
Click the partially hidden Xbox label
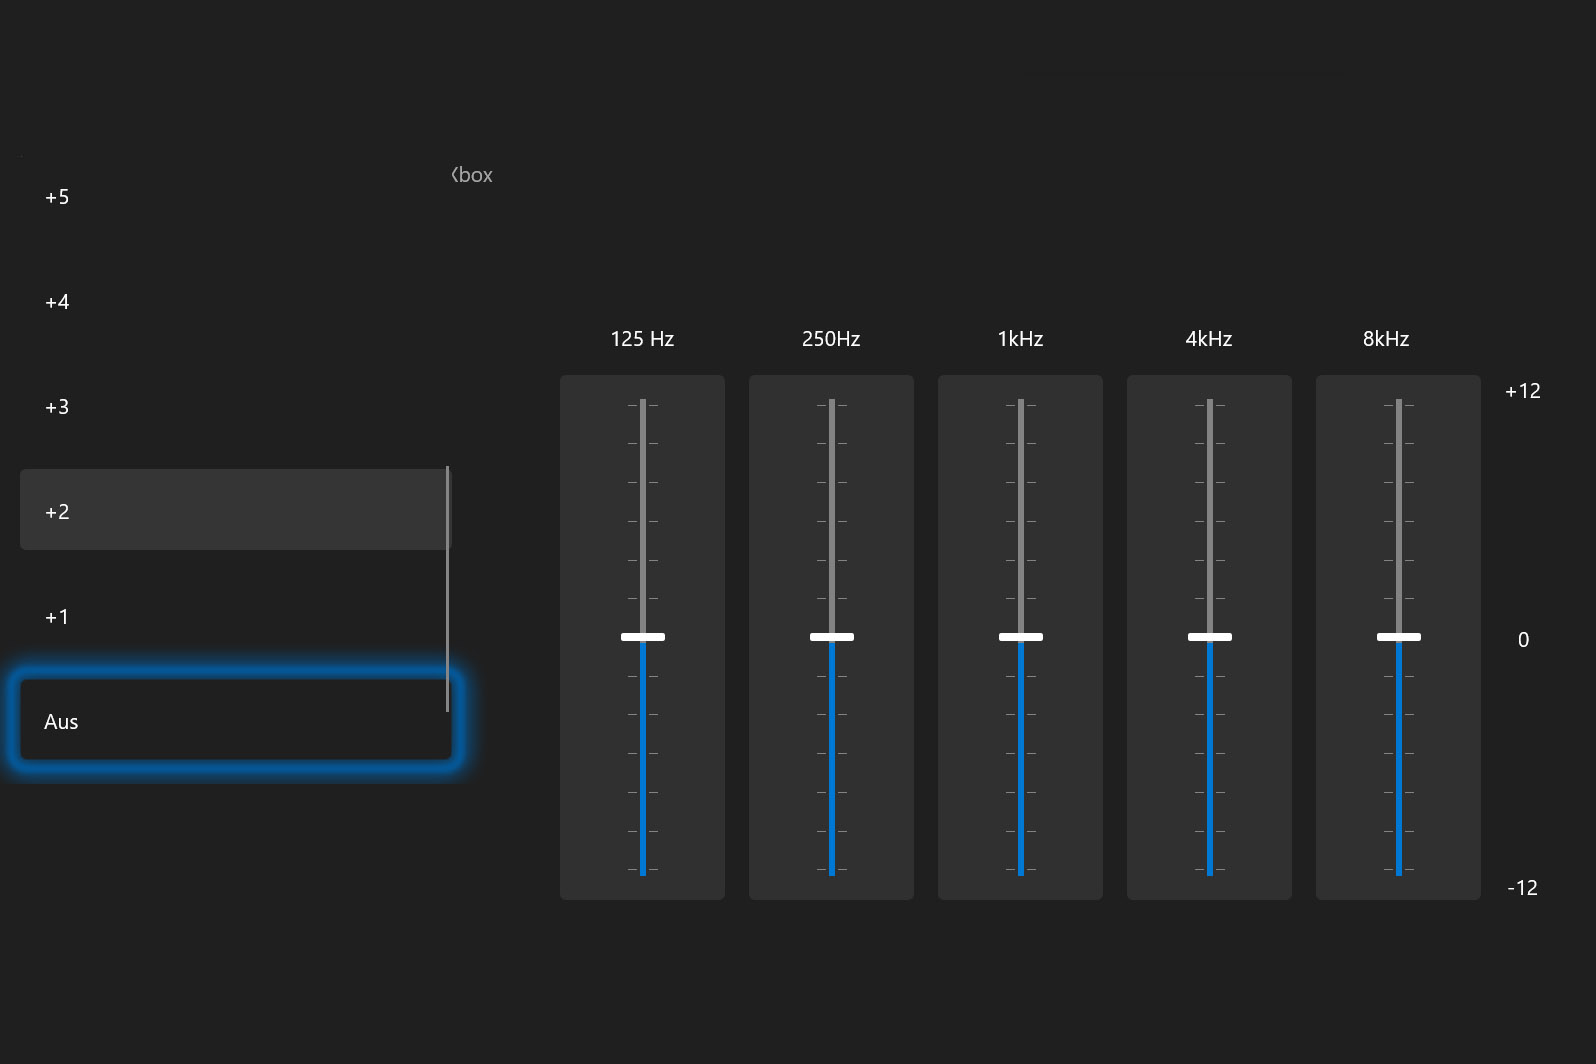pyautogui.click(x=472, y=175)
